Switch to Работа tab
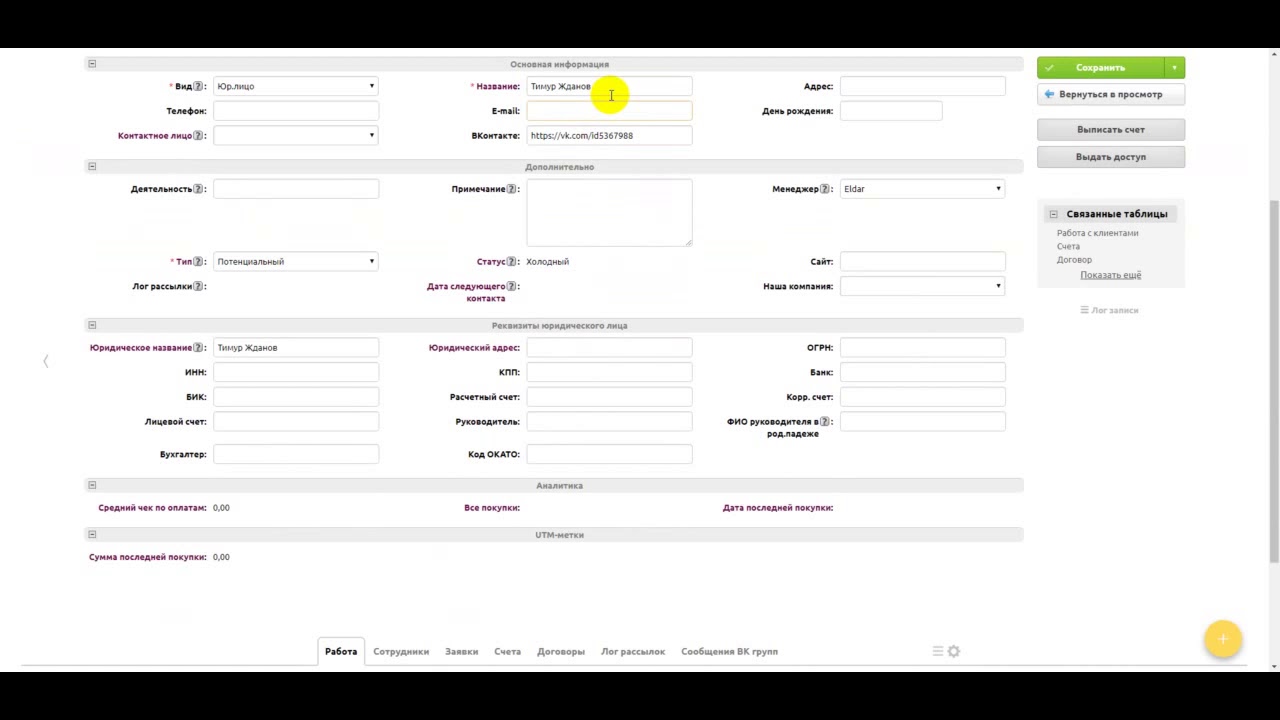1280x720 pixels. (341, 651)
